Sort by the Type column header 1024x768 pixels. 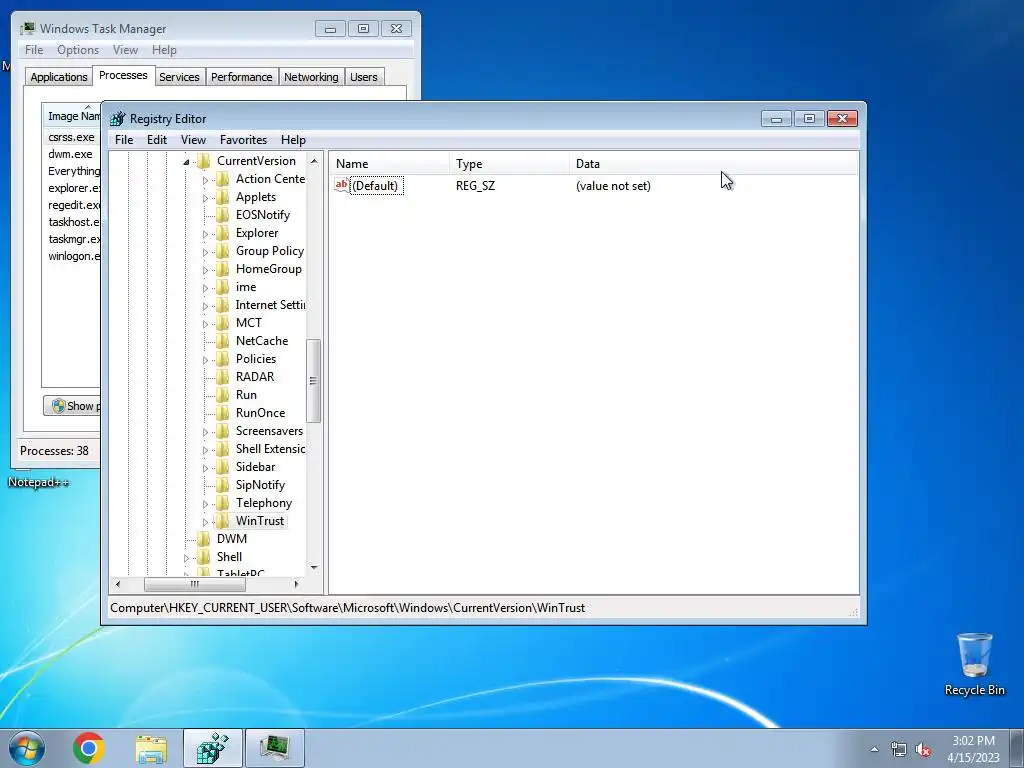[x=509, y=164]
